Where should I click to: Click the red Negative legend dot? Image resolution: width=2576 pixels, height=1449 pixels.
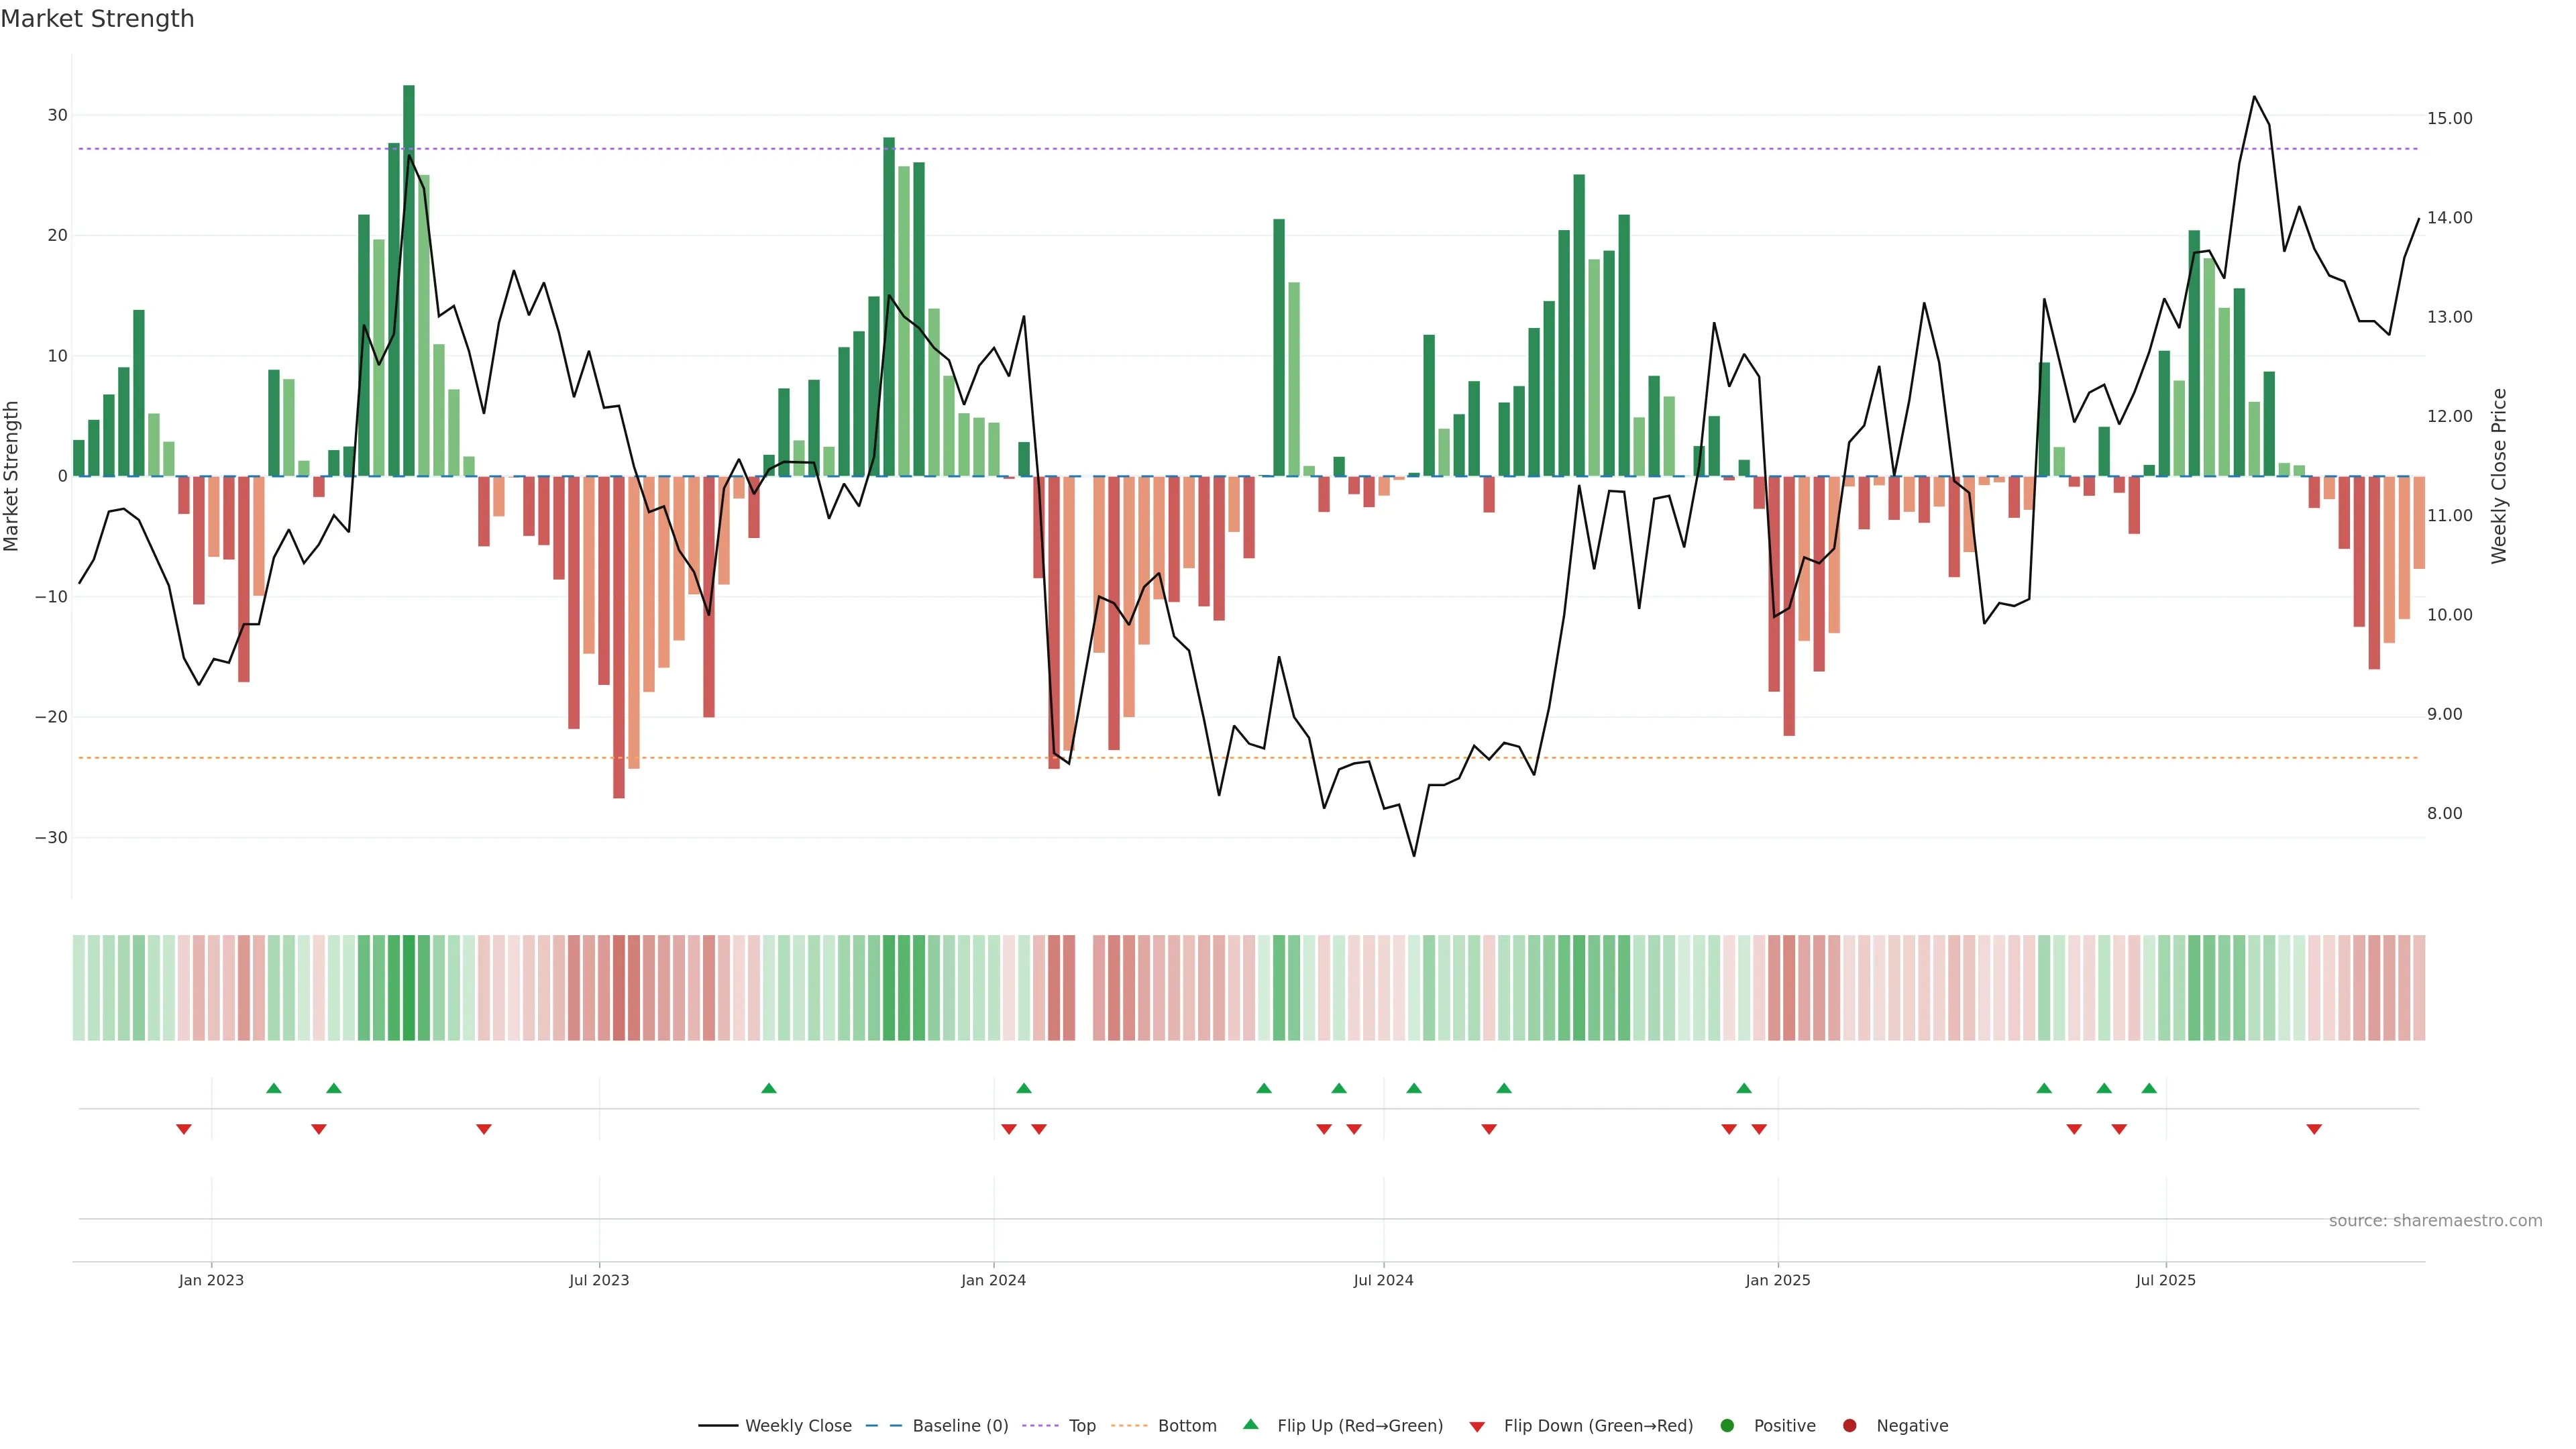tap(1849, 1426)
